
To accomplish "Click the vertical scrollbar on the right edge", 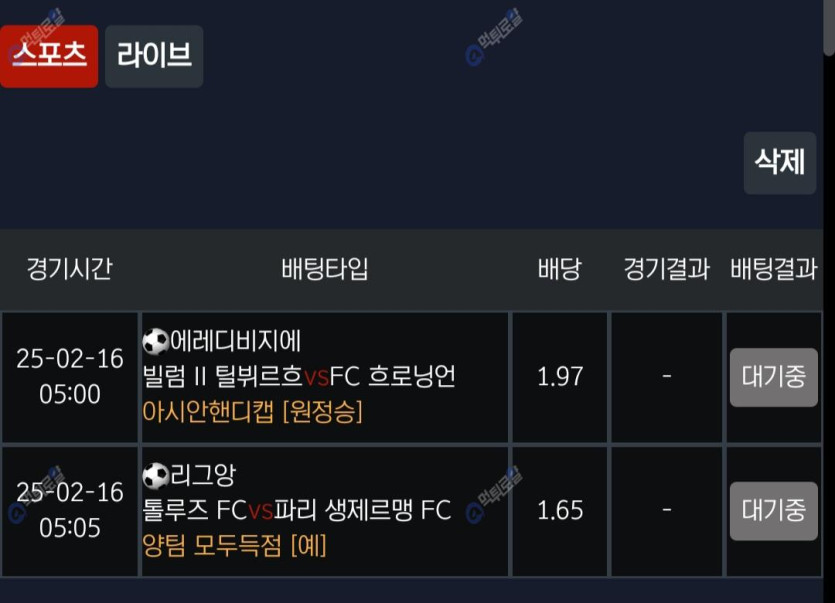I will 829,30.
